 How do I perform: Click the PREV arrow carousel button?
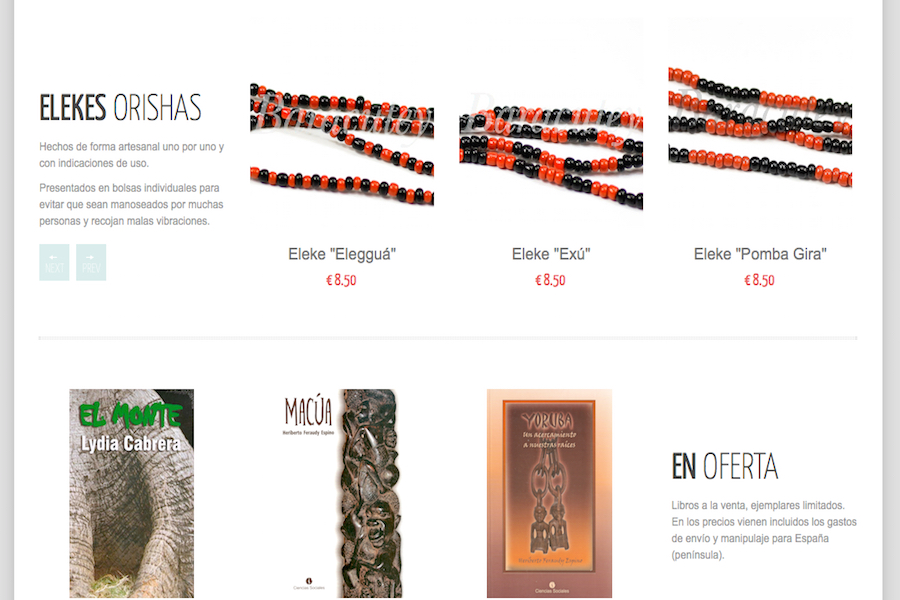coord(91,262)
